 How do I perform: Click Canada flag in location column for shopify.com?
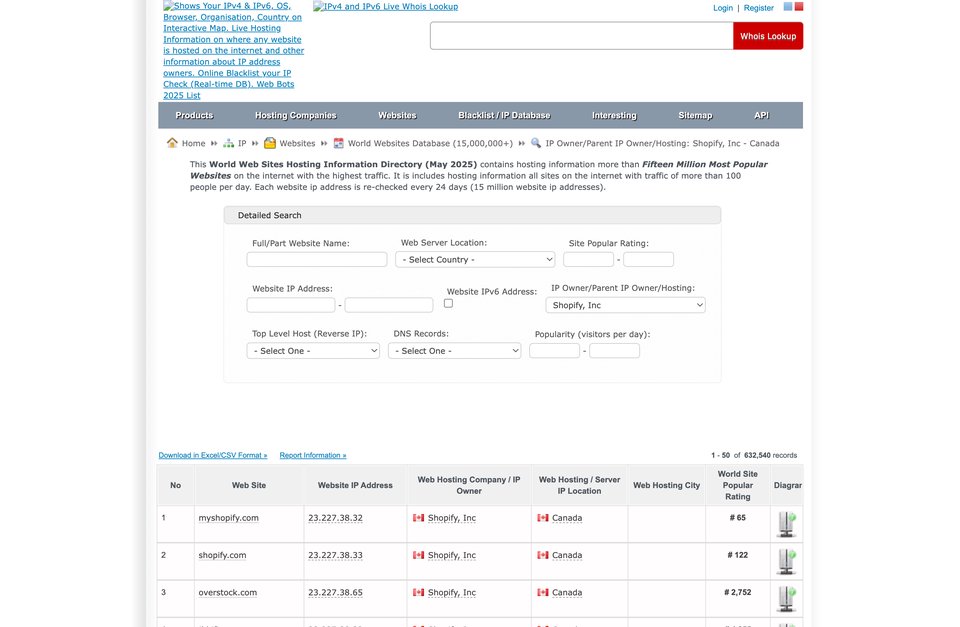coord(543,555)
